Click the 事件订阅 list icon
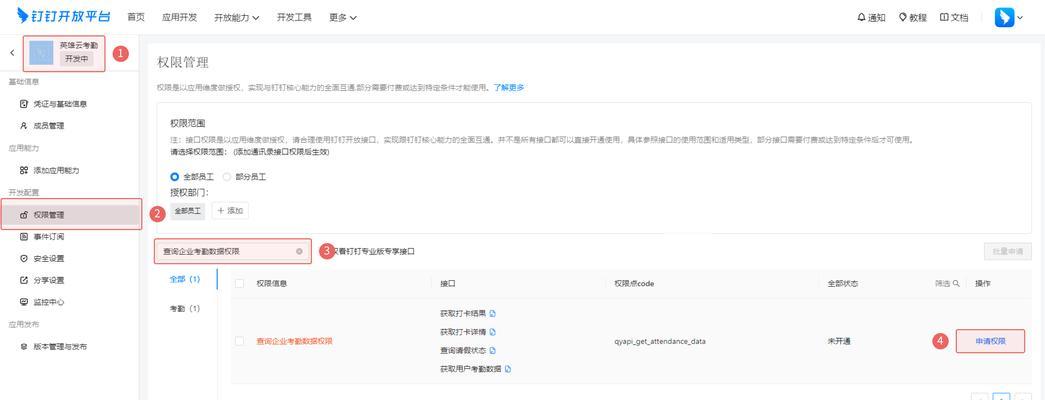 coord(24,237)
